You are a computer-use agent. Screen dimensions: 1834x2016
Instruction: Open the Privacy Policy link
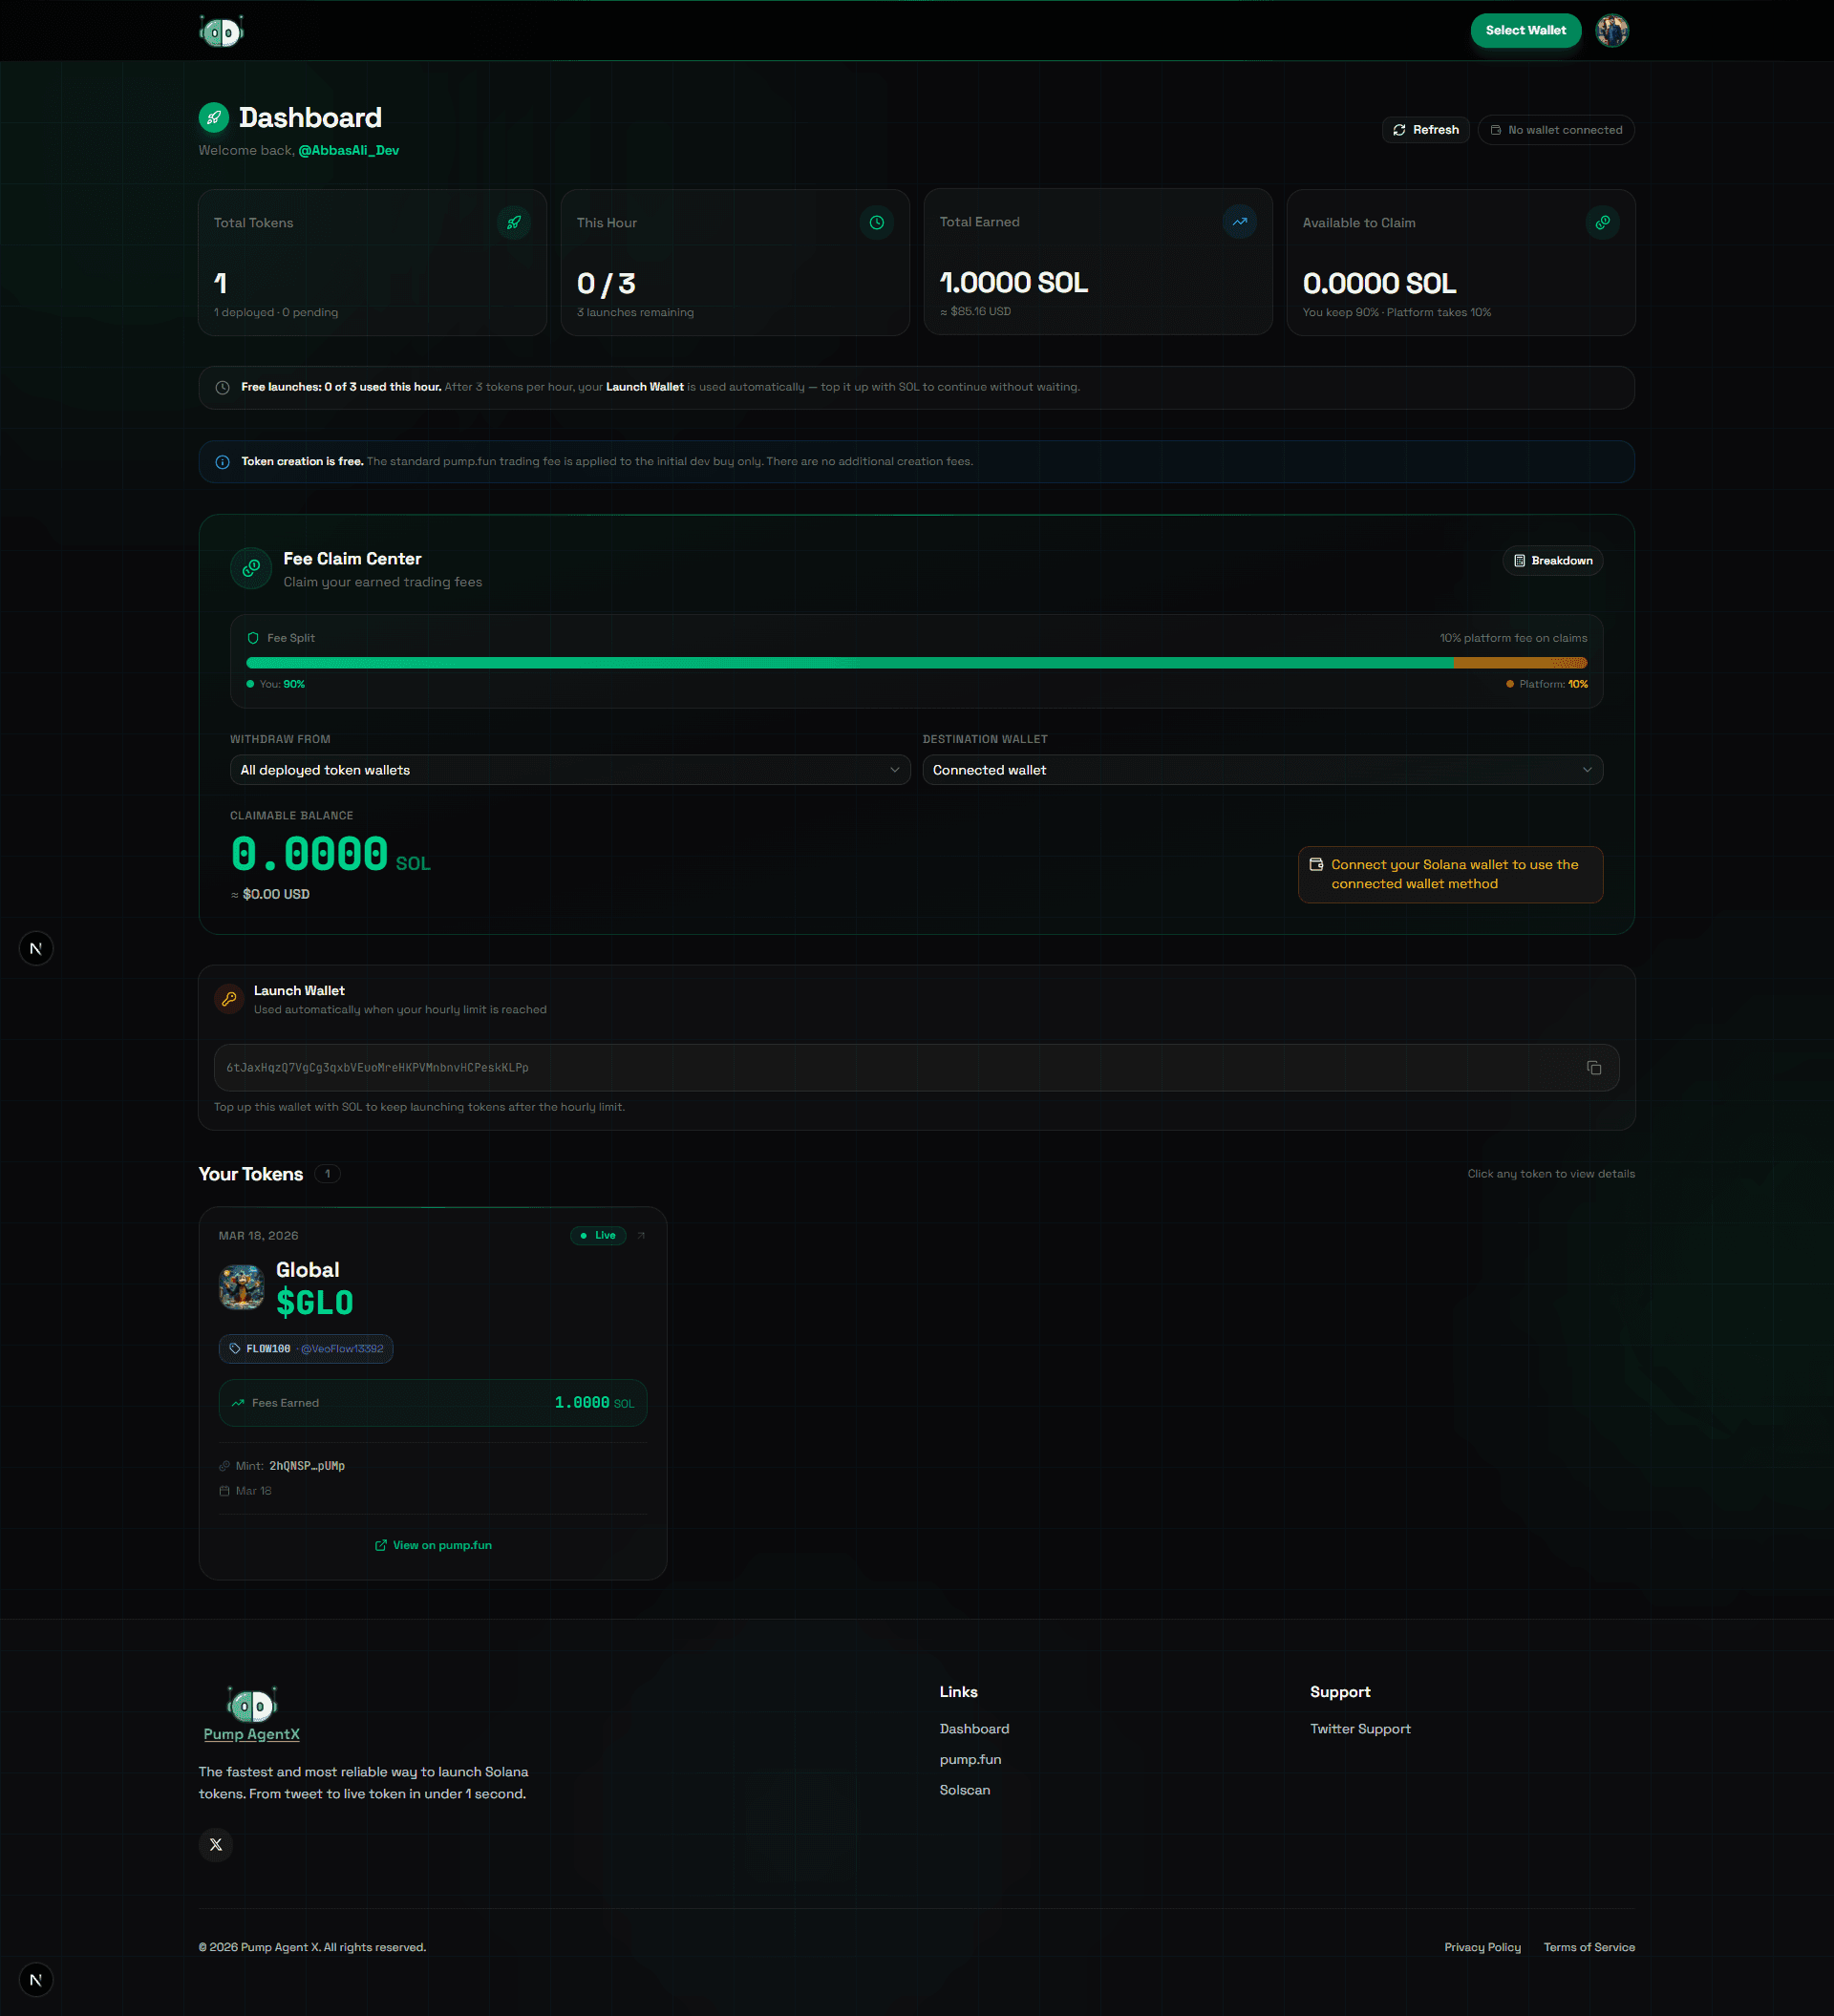click(1482, 1947)
